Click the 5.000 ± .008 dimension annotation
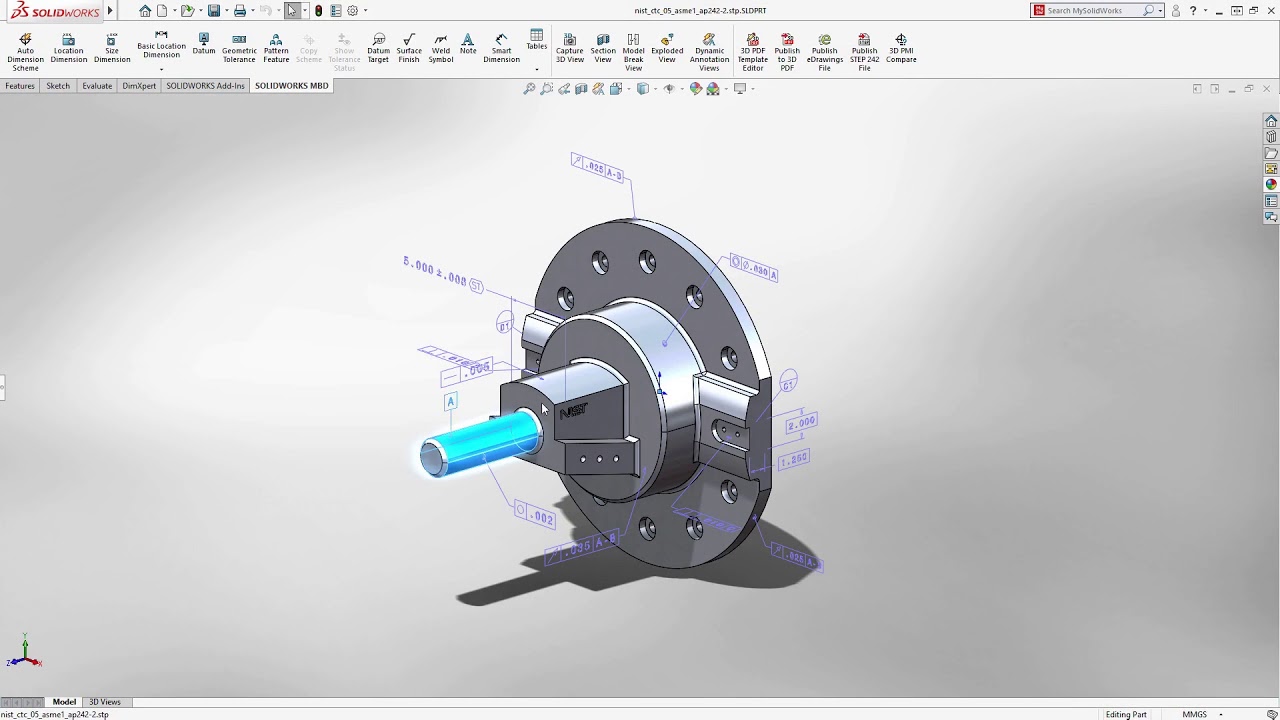This screenshot has width=1280, height=720. (x=443, y=273)
